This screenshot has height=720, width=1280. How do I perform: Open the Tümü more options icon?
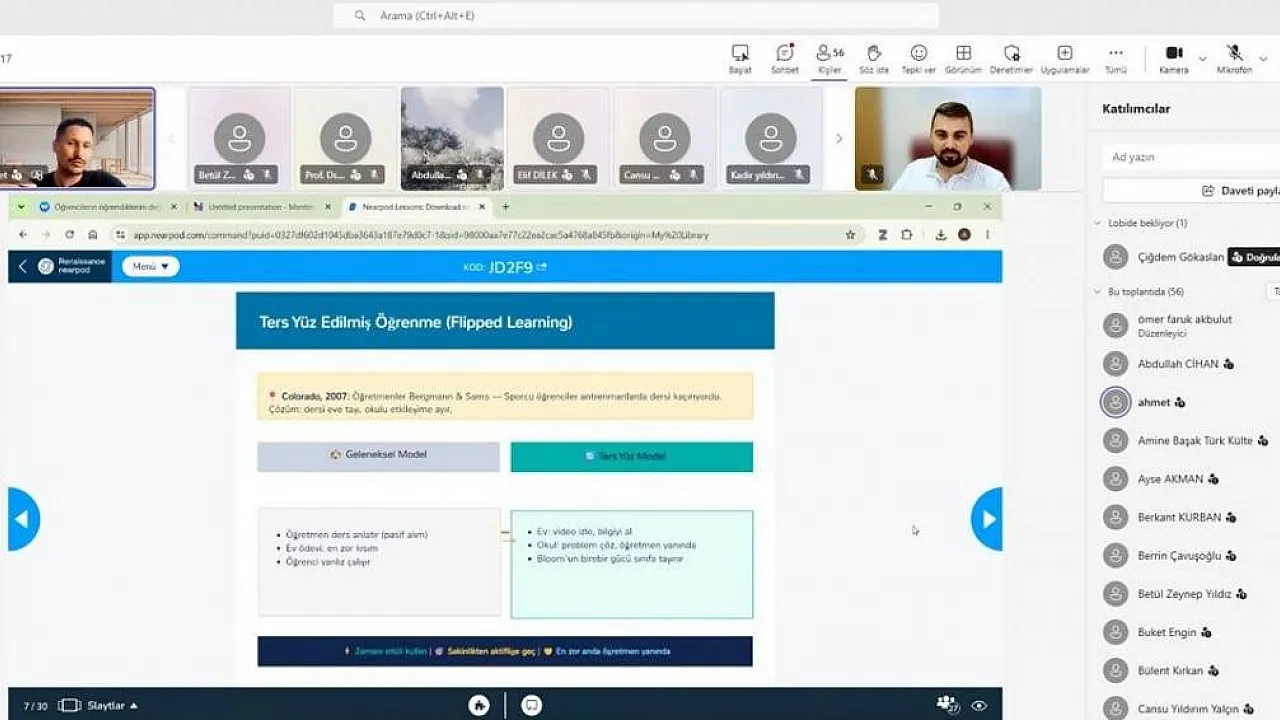coord(1115,58)
